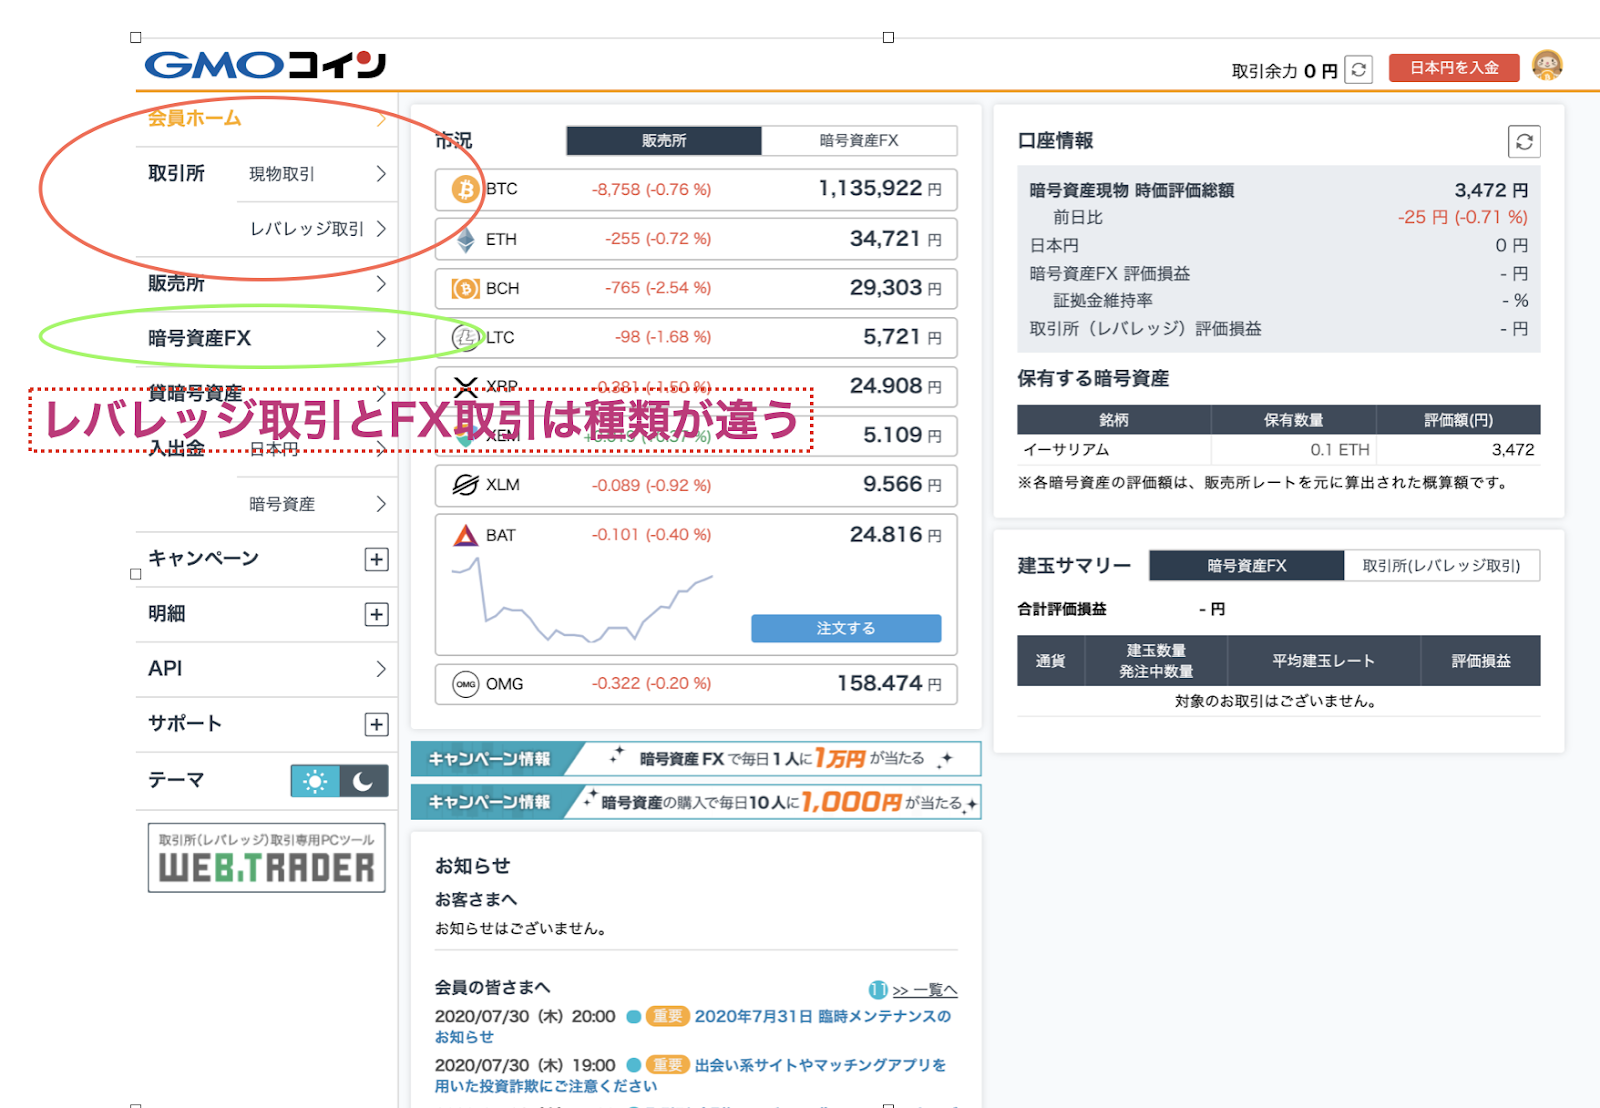Open 2020年7月31日 臨時メンテナンス notice
Viewport: 1600px width, 1108px height.
693,1027
